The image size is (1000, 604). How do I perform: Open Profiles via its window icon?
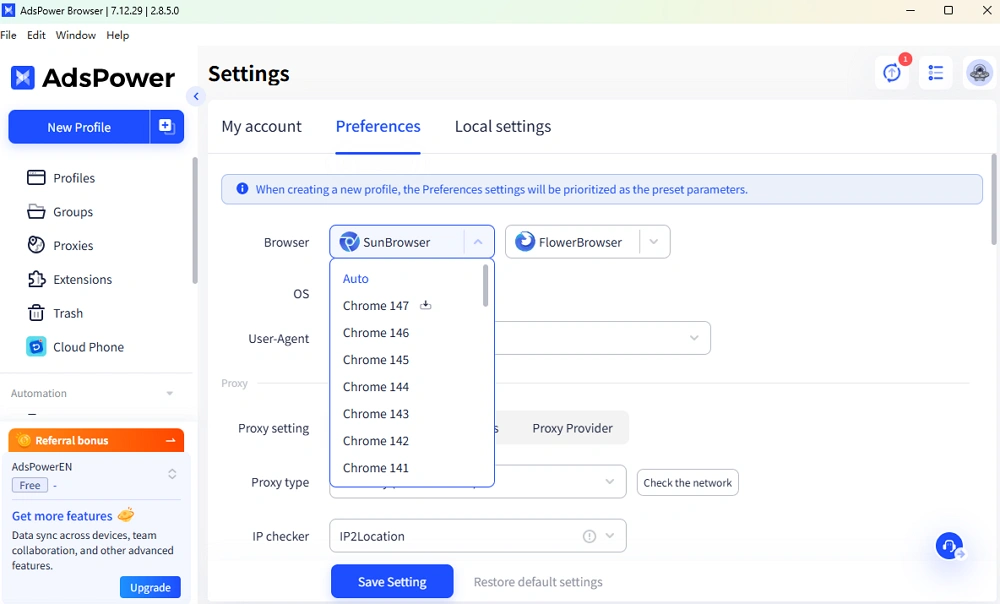36,177
